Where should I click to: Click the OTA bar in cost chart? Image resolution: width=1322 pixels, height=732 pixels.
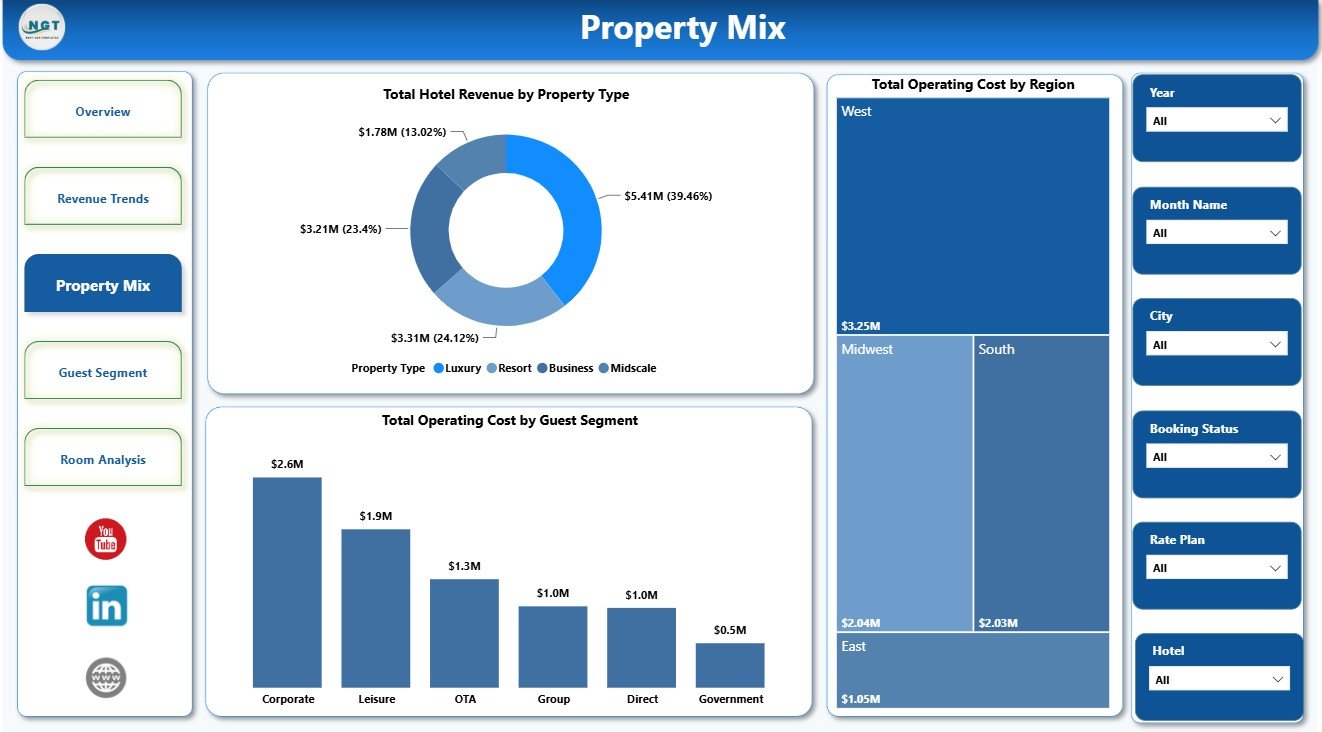(464, 633)
